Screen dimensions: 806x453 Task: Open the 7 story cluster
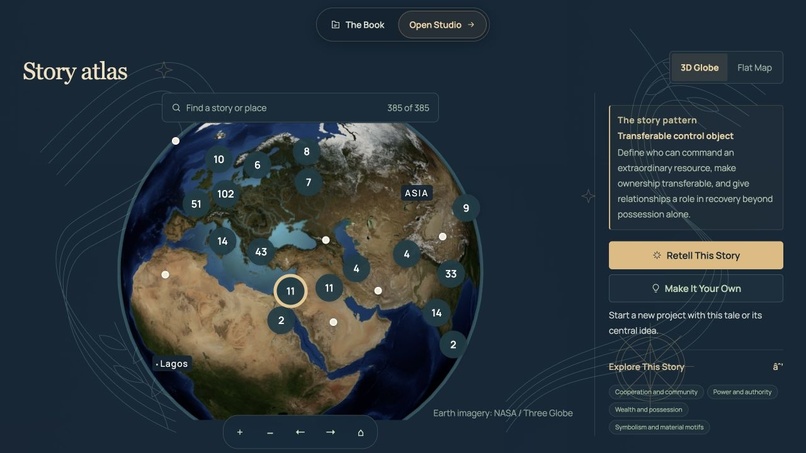point(308,182)
